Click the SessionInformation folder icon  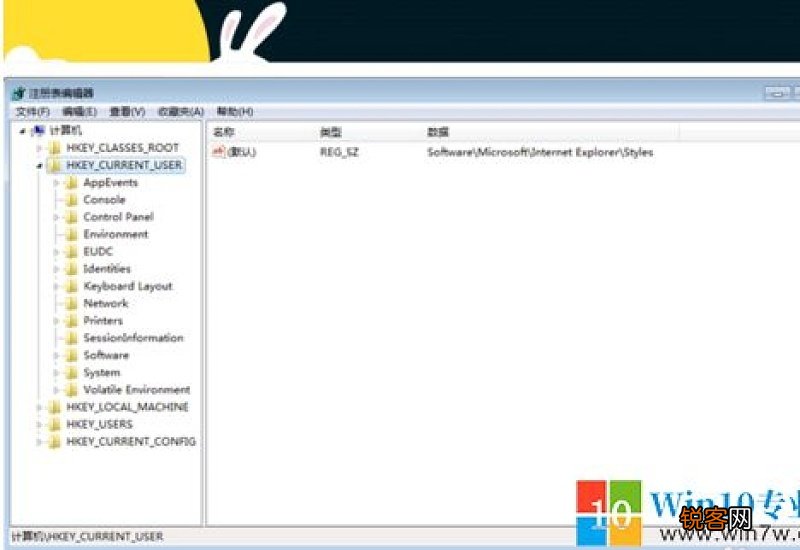click(x=72, y=338)
